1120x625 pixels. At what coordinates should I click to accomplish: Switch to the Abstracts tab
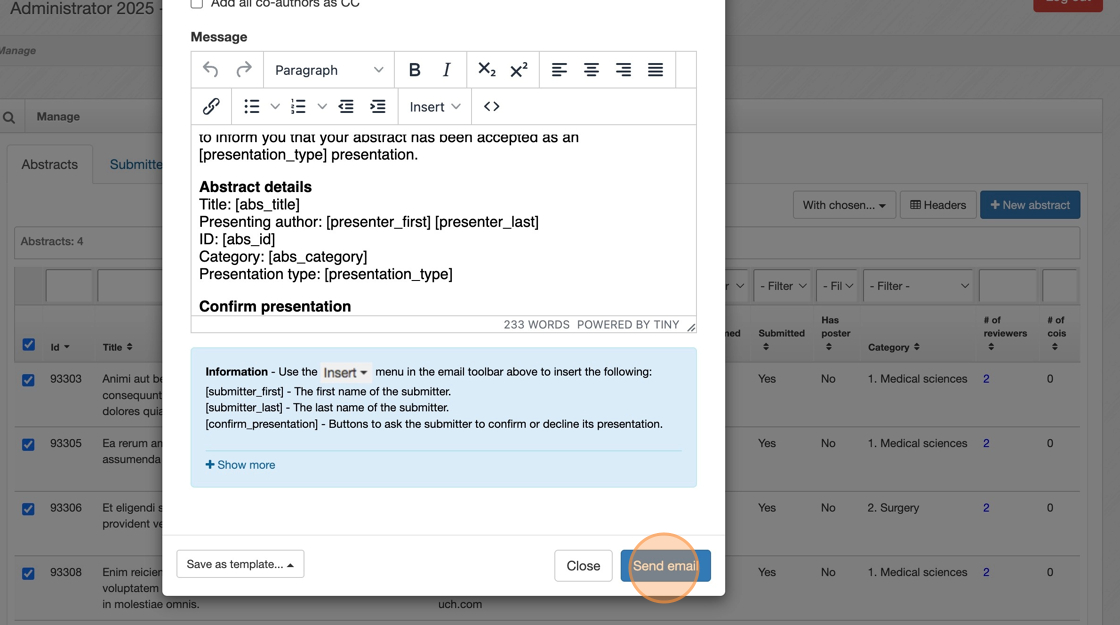(49, 164)
